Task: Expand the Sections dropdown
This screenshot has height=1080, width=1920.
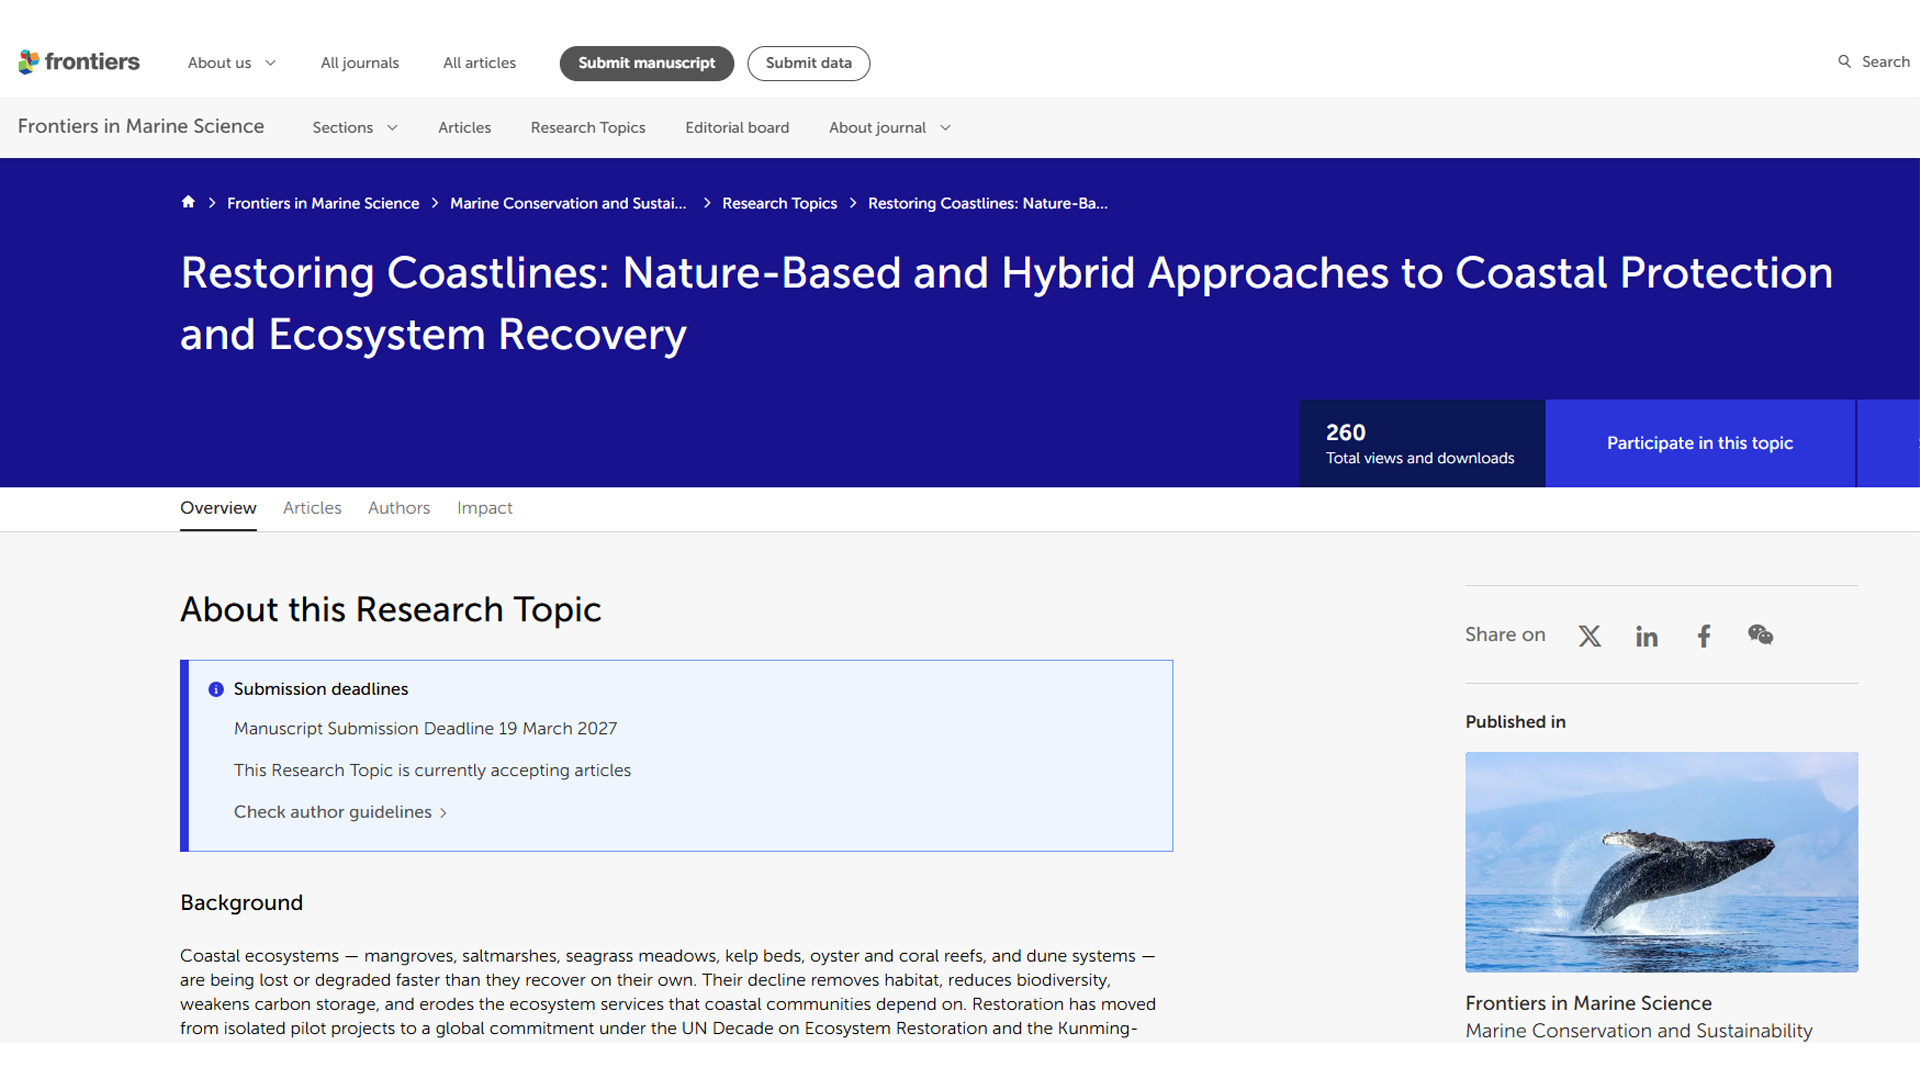Action: (x=355, y=128)
